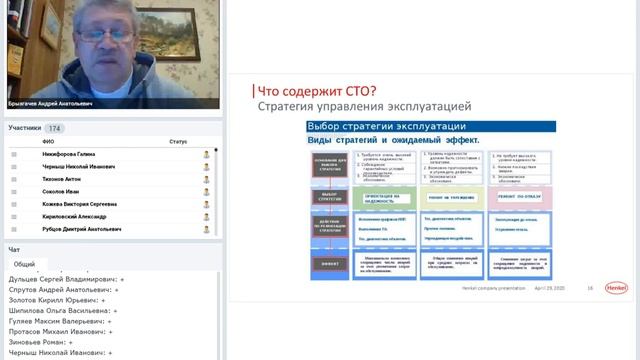640x360 pixels.
Task: Click heading Виды стратегий и ожидаемый эффект
Action: [x=393, y=140]
